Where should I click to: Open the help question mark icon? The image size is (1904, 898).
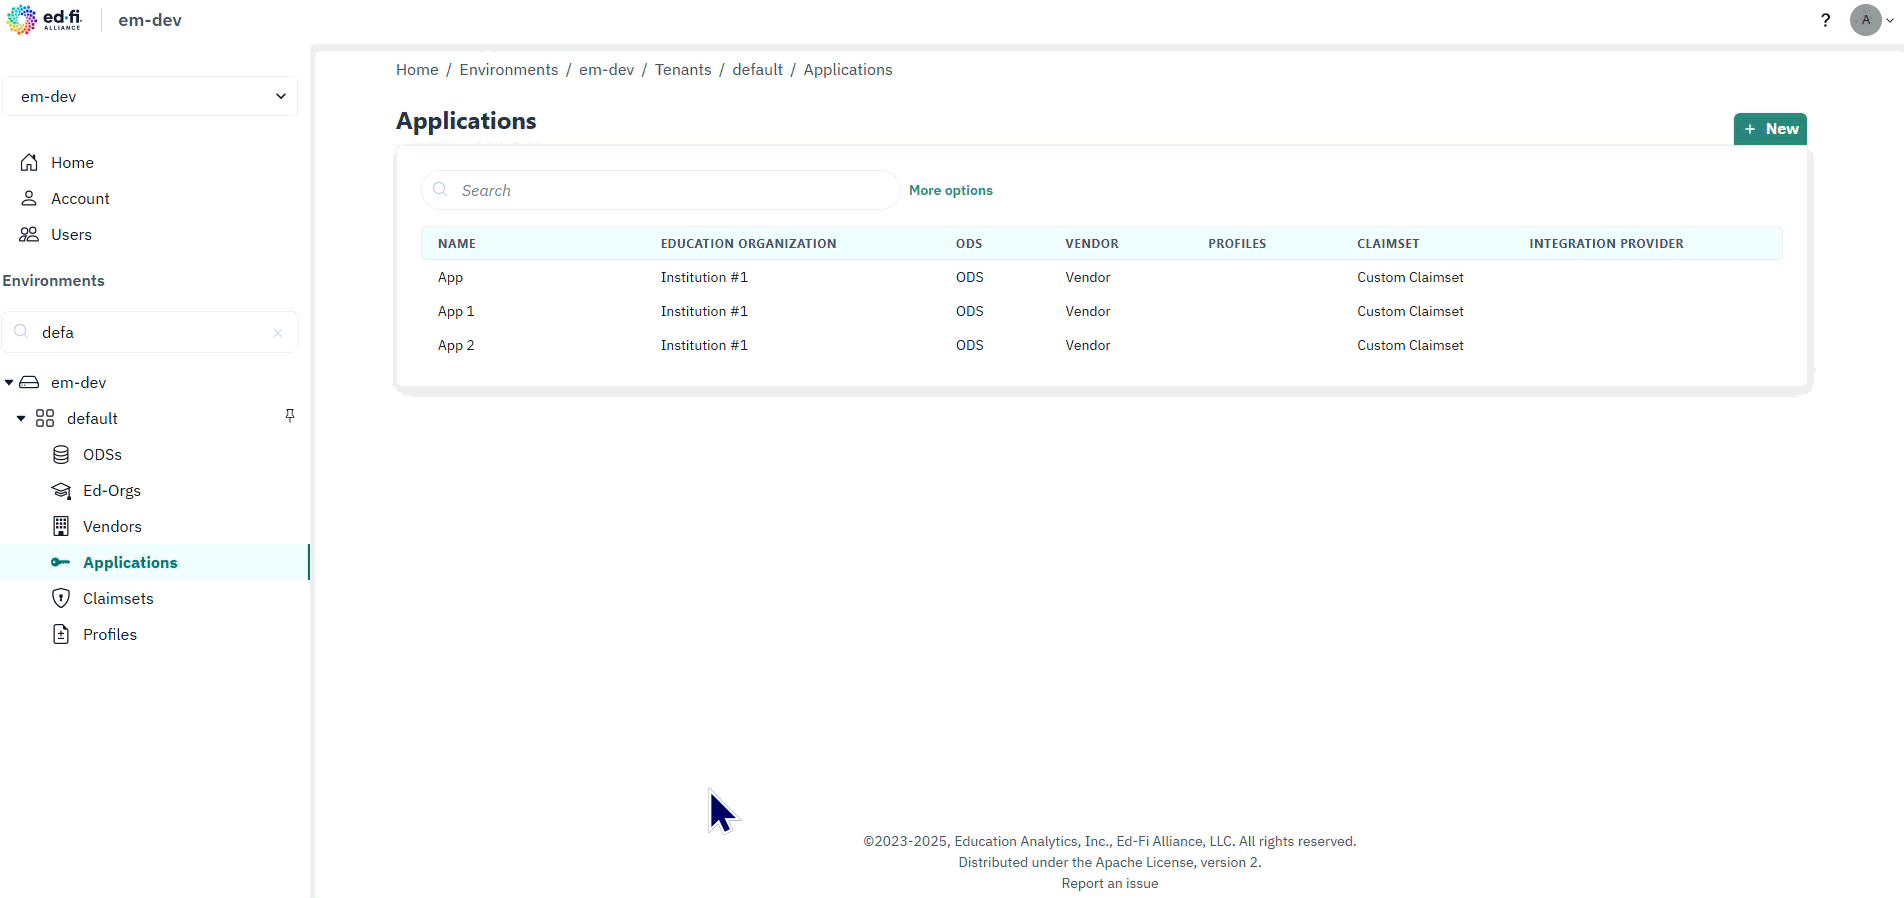point(1825,20)
